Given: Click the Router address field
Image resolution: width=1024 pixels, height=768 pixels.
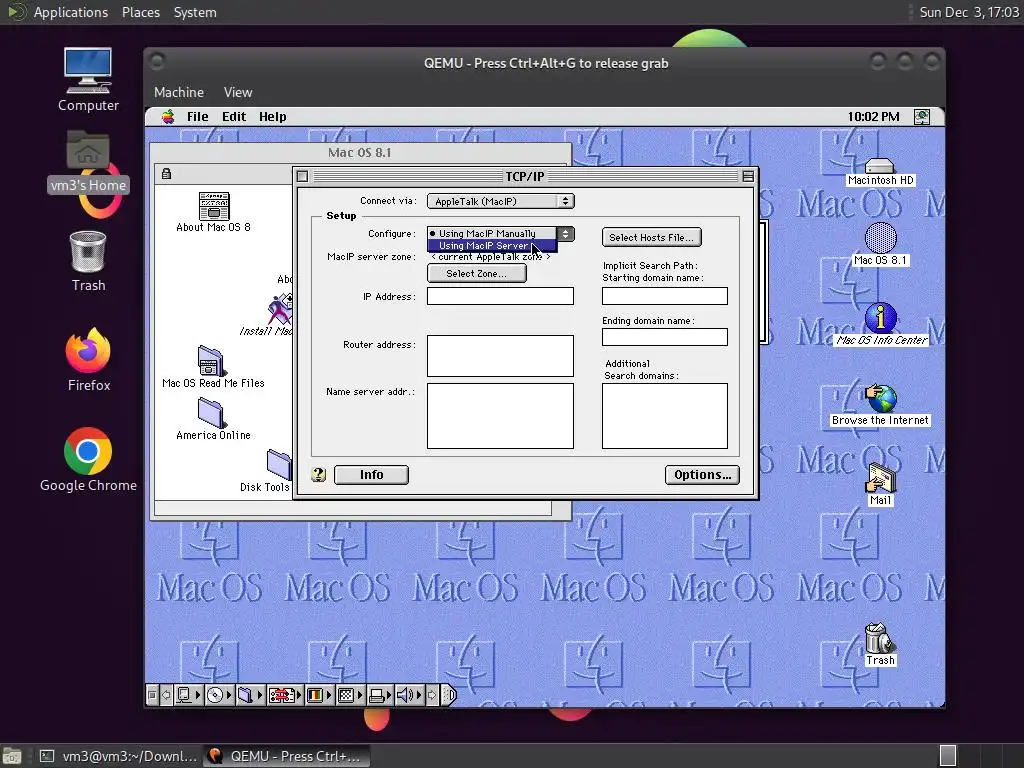Looking at the screenshot, I should (x=500, y=356).
